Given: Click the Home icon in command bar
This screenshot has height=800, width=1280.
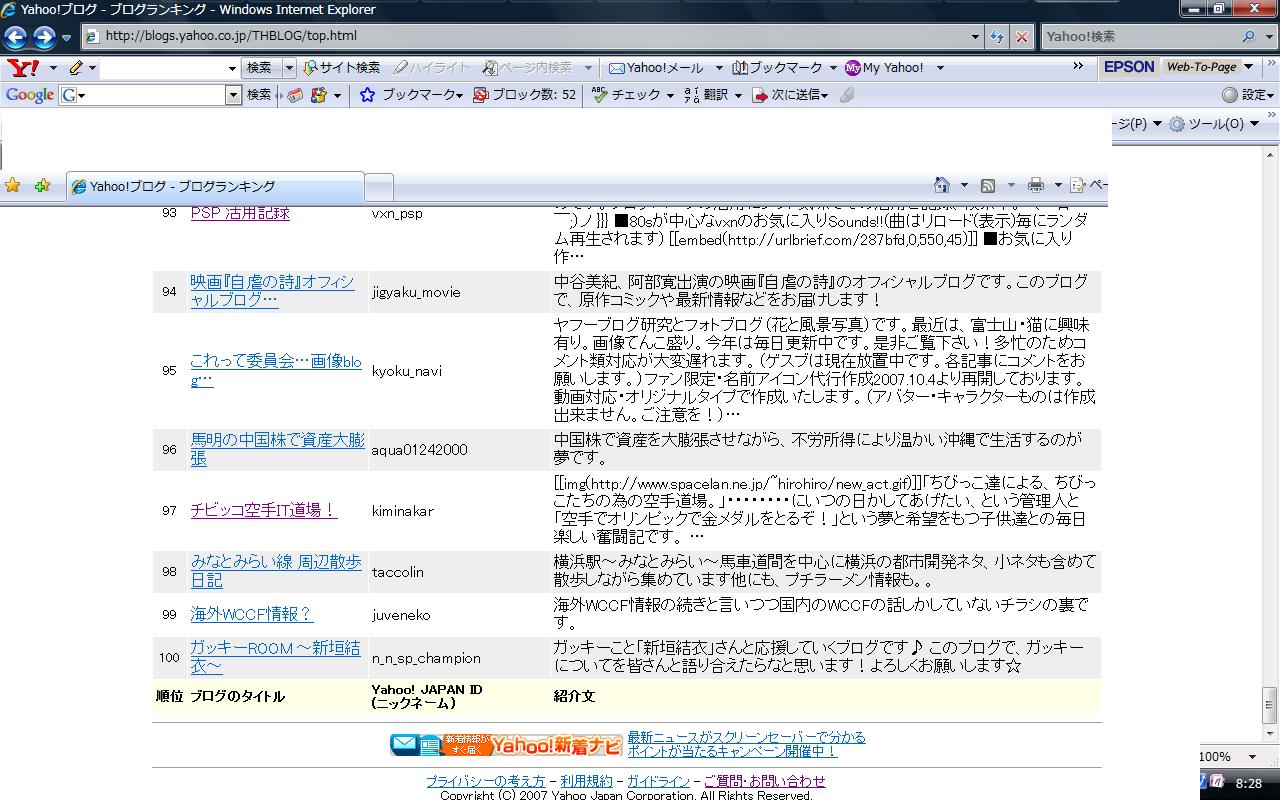Looking at the screenshot, I should 941,185.
